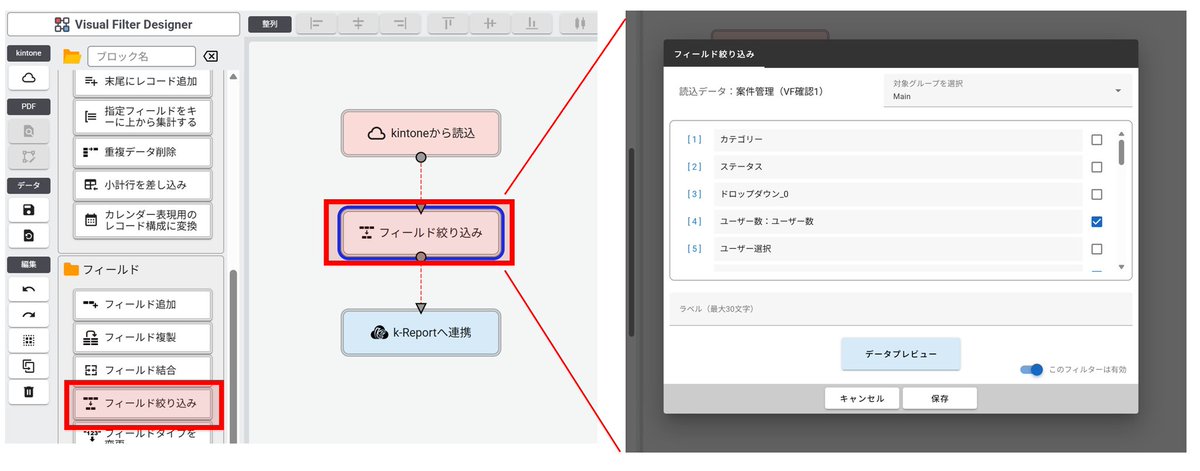Click the kintone cloud icon in sidebar
The image size is (1200, 471).
click(x=29, y=78)
